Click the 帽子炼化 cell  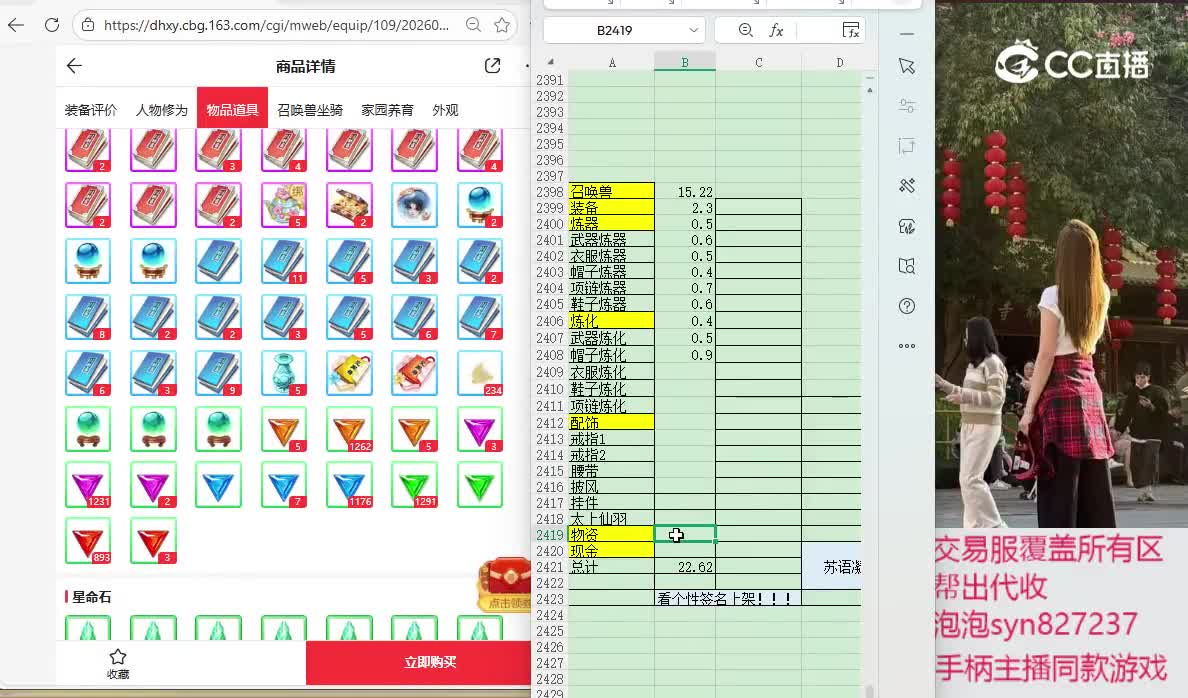coord(611,355)
